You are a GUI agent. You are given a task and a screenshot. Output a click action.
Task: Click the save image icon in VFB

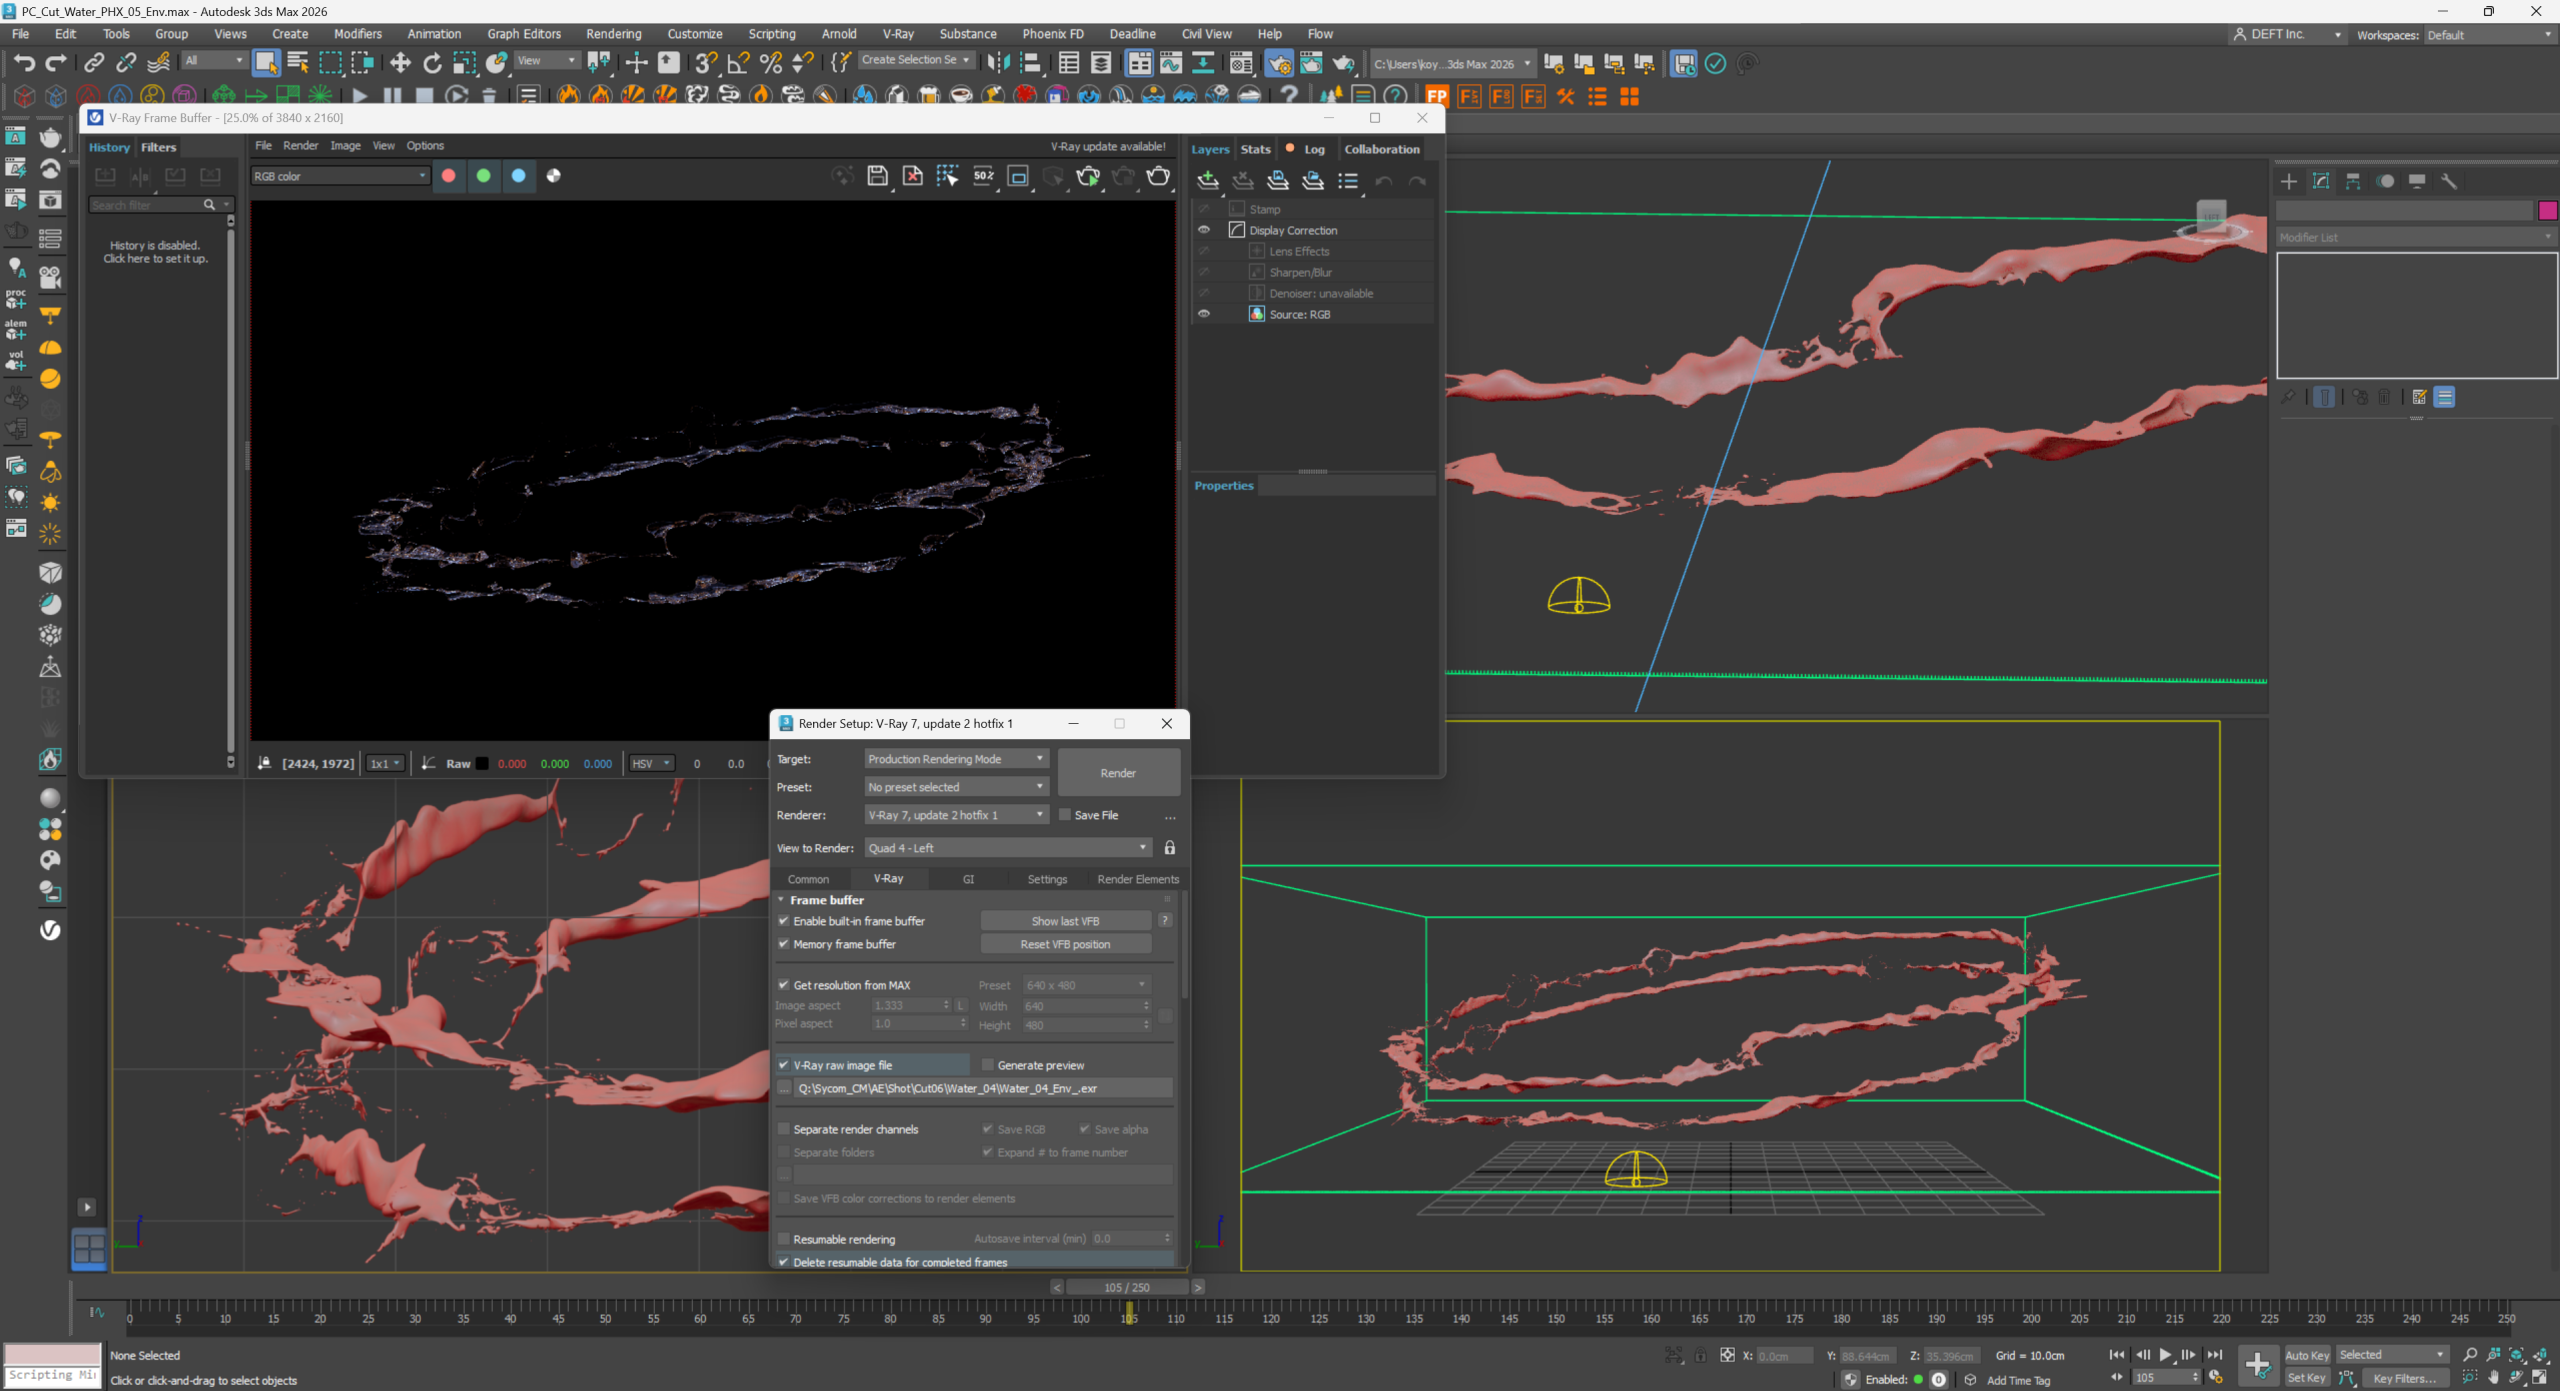pyautogui.click(x=877, y=176)
